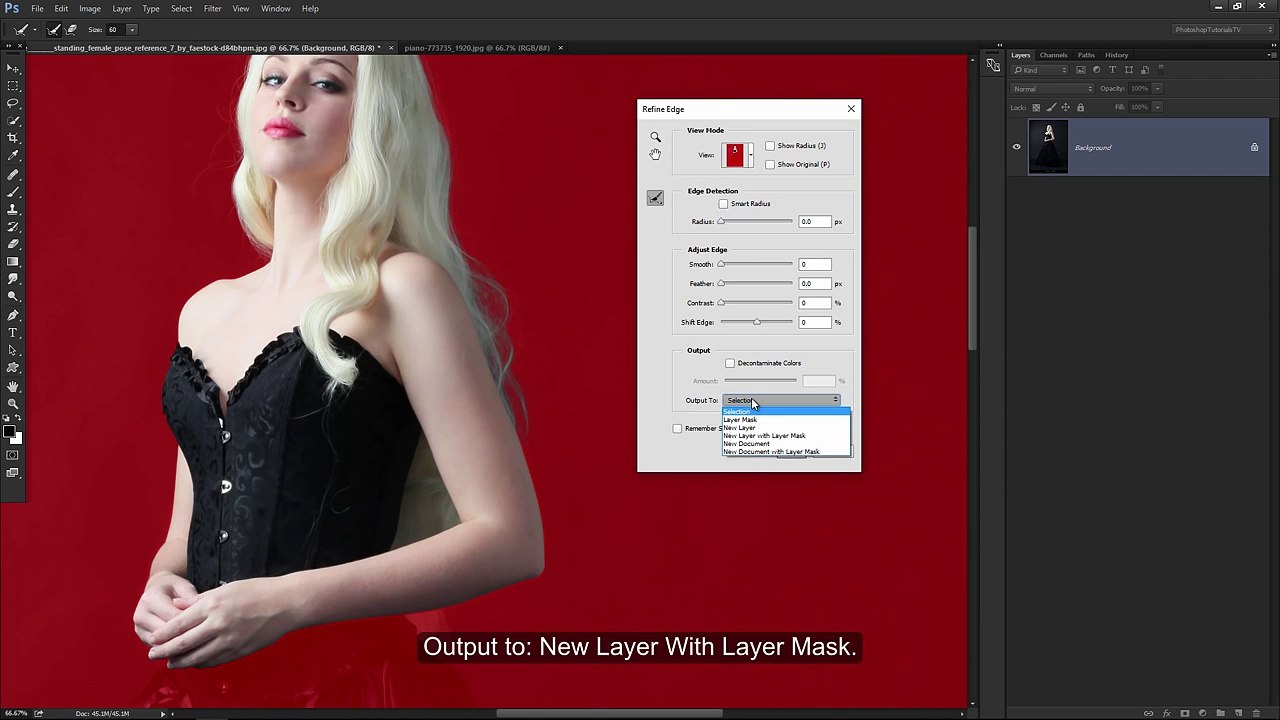This screenshot has height=720, width=1280.
Task: Select the Eyedropper tool
Action: tap(13, 156)
